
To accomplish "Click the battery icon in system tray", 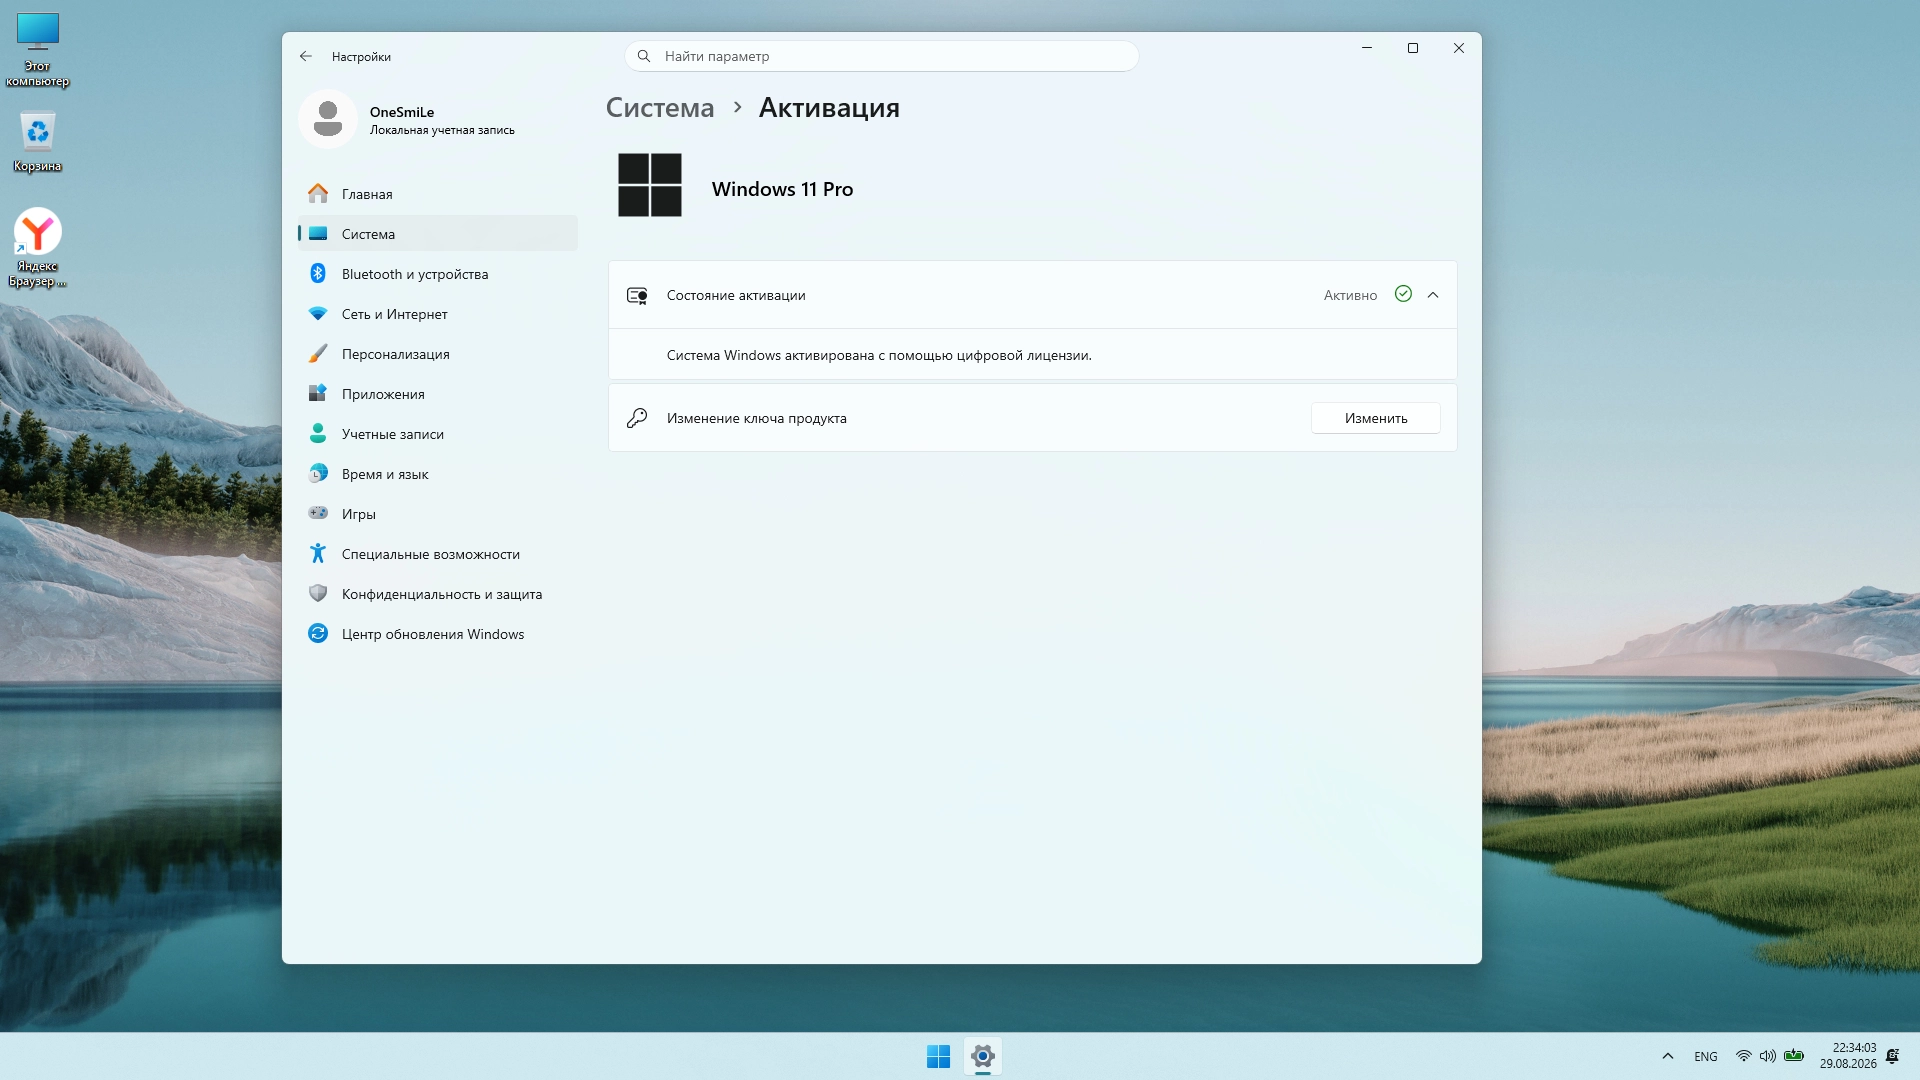I will (x=1794, y=1056).
